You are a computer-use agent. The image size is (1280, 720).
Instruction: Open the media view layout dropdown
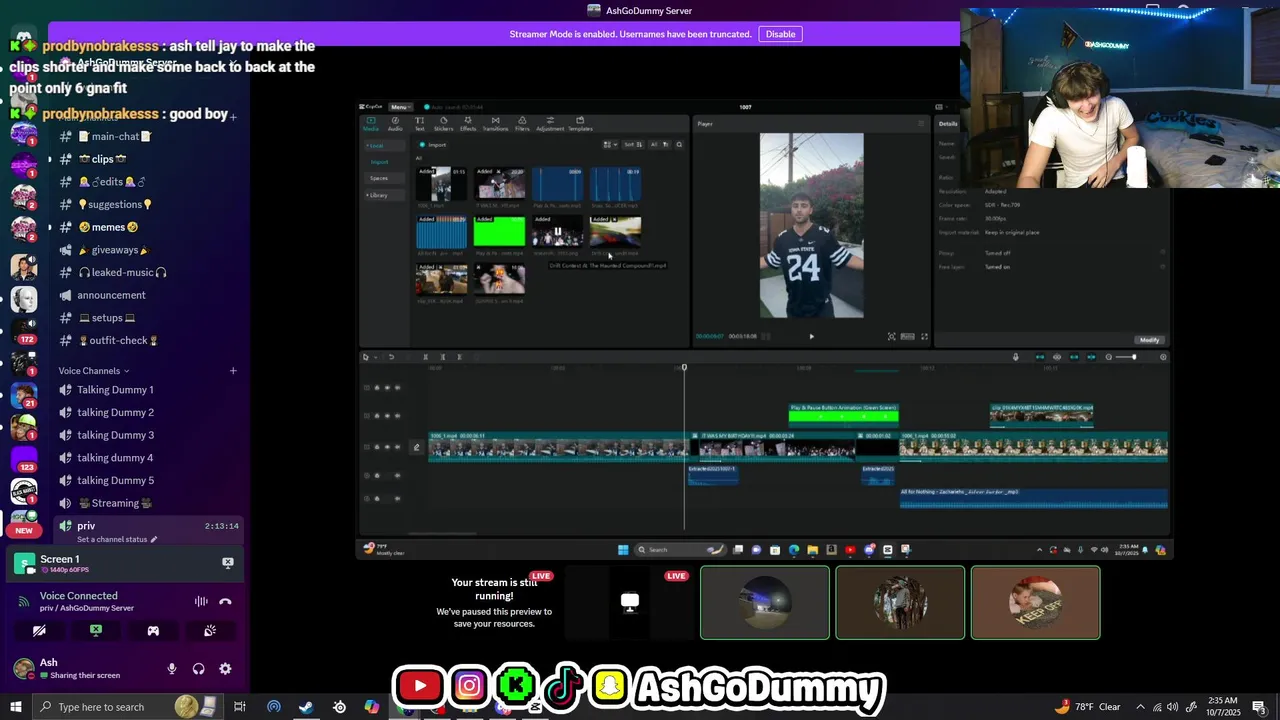click(x=609, y=145)
